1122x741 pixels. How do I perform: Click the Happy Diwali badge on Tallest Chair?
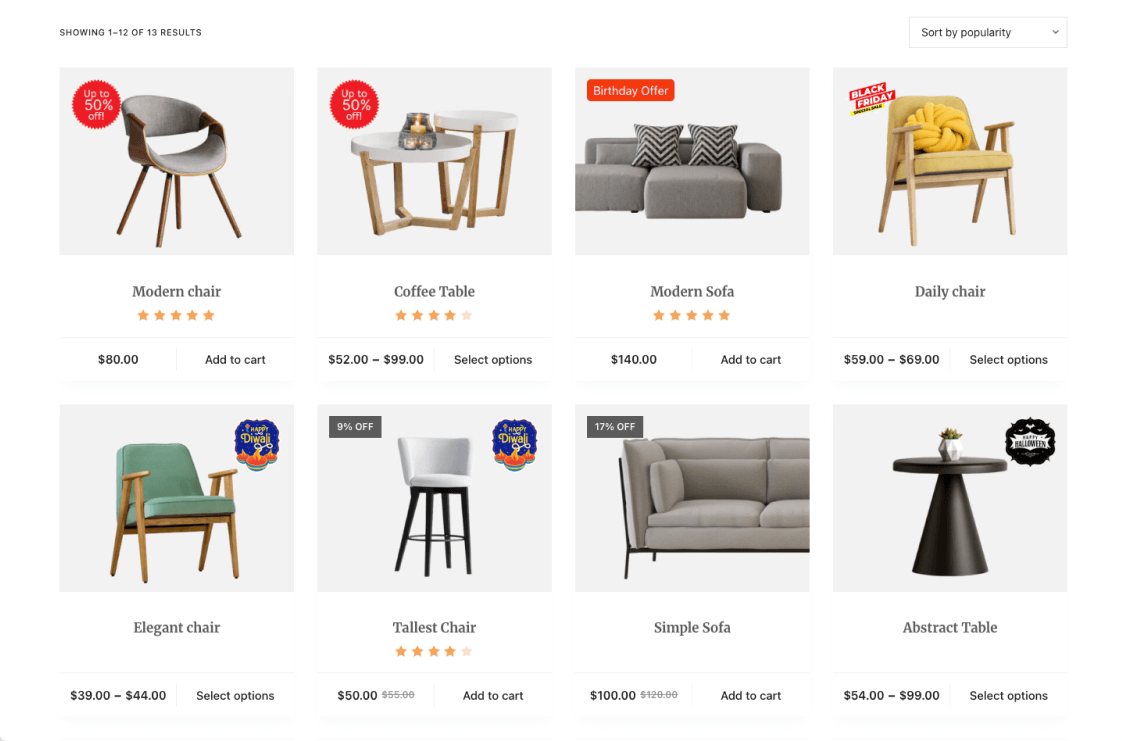(x=514, y=445)
